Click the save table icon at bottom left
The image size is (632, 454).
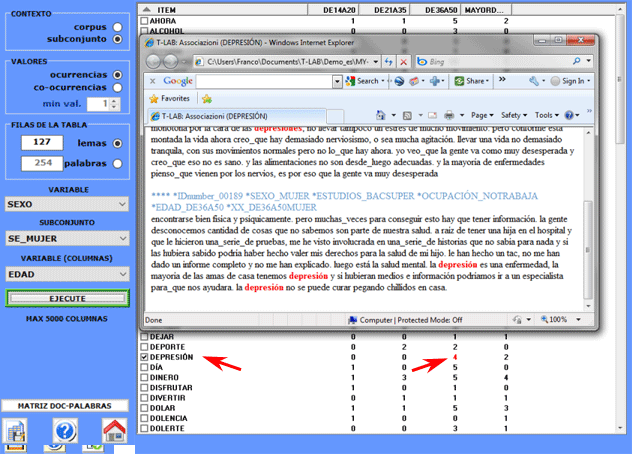[x=15, y=431]
